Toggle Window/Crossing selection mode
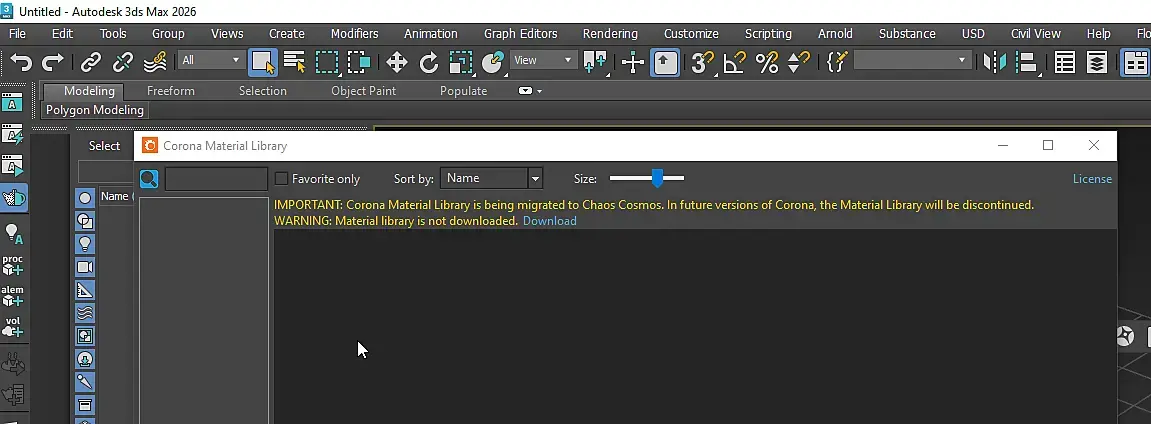 tap(359, 62)
